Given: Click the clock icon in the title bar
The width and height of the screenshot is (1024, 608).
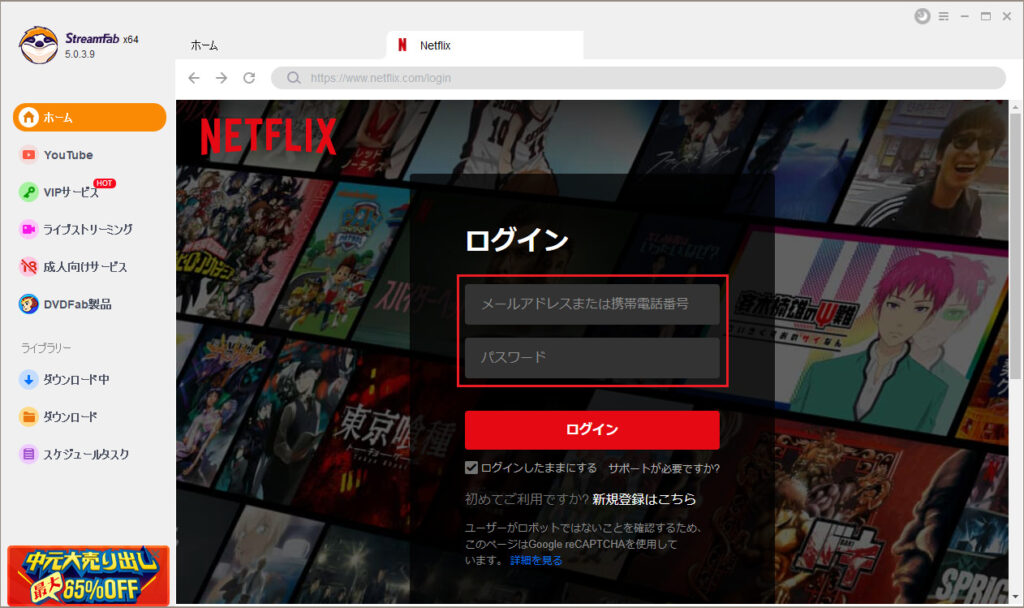Looking at the screenshot, I should [922, 16].
